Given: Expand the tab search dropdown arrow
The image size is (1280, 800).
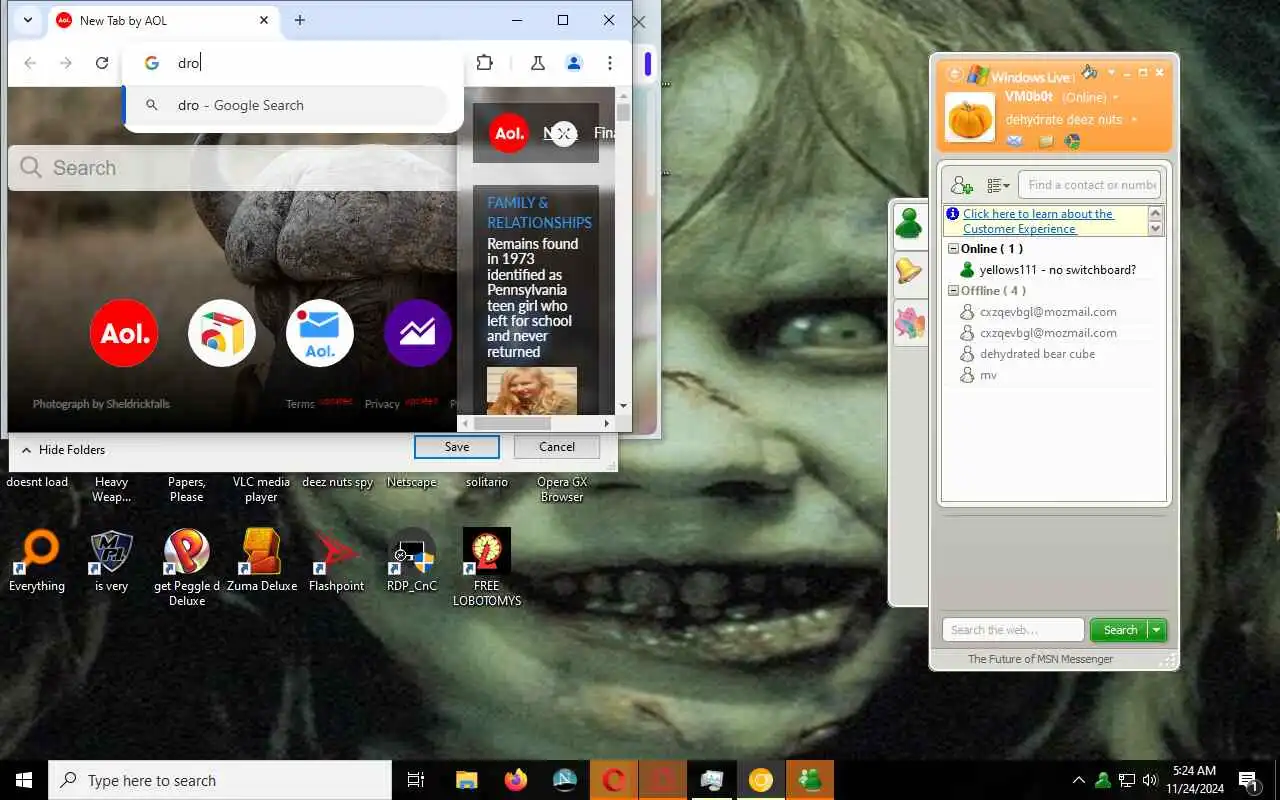Looking at the screenshot, I should [x=28, y=20].
